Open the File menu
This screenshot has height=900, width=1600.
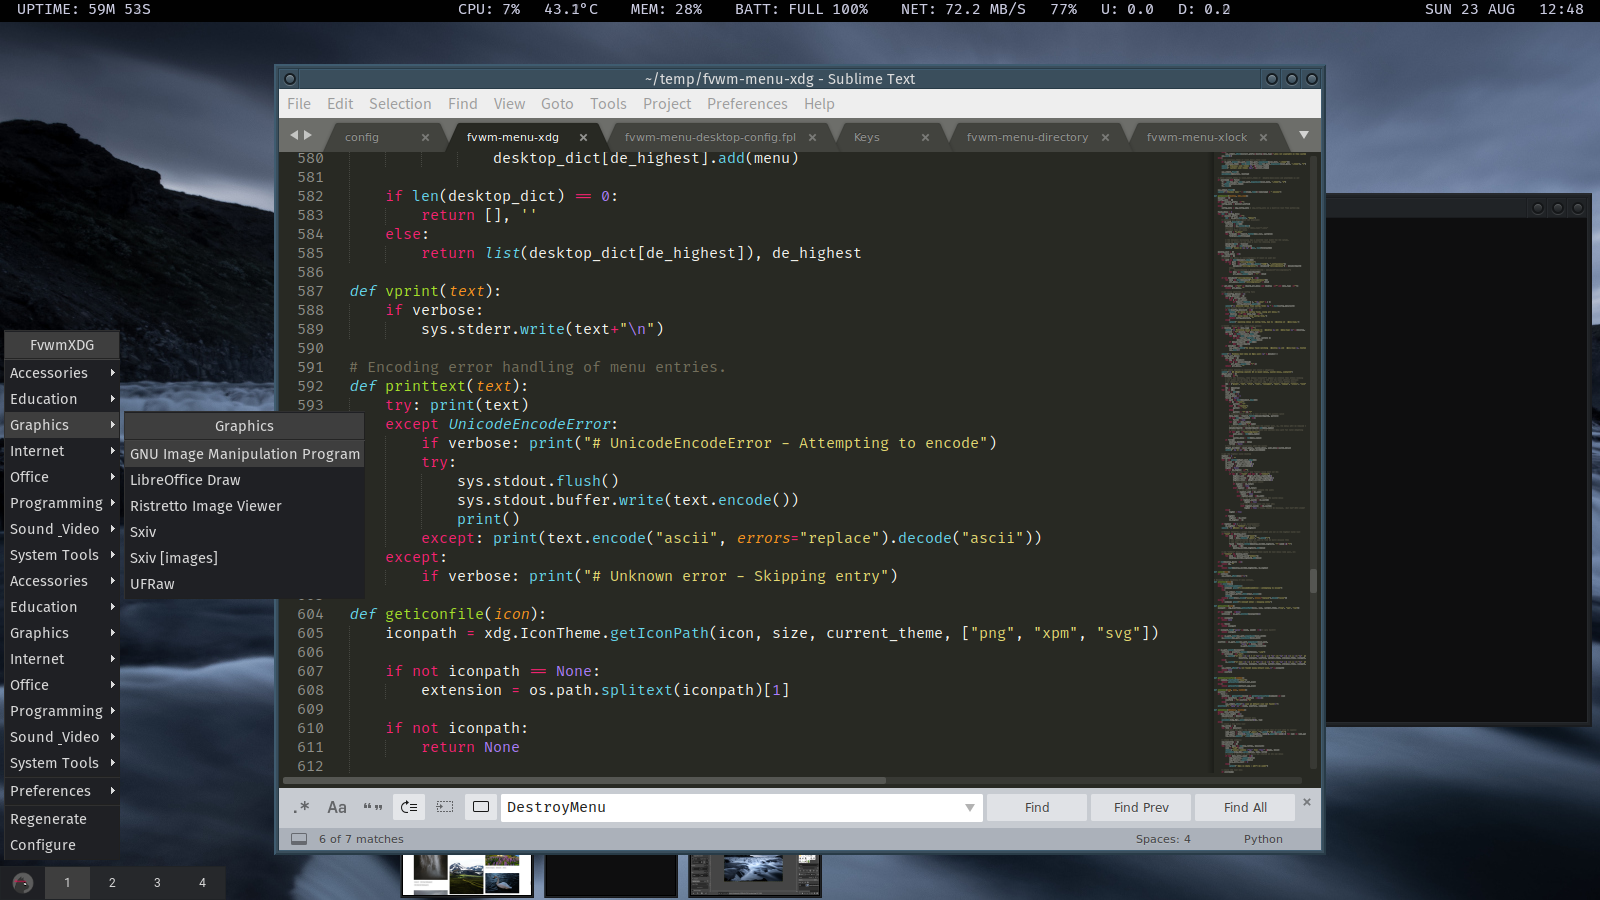299,104
